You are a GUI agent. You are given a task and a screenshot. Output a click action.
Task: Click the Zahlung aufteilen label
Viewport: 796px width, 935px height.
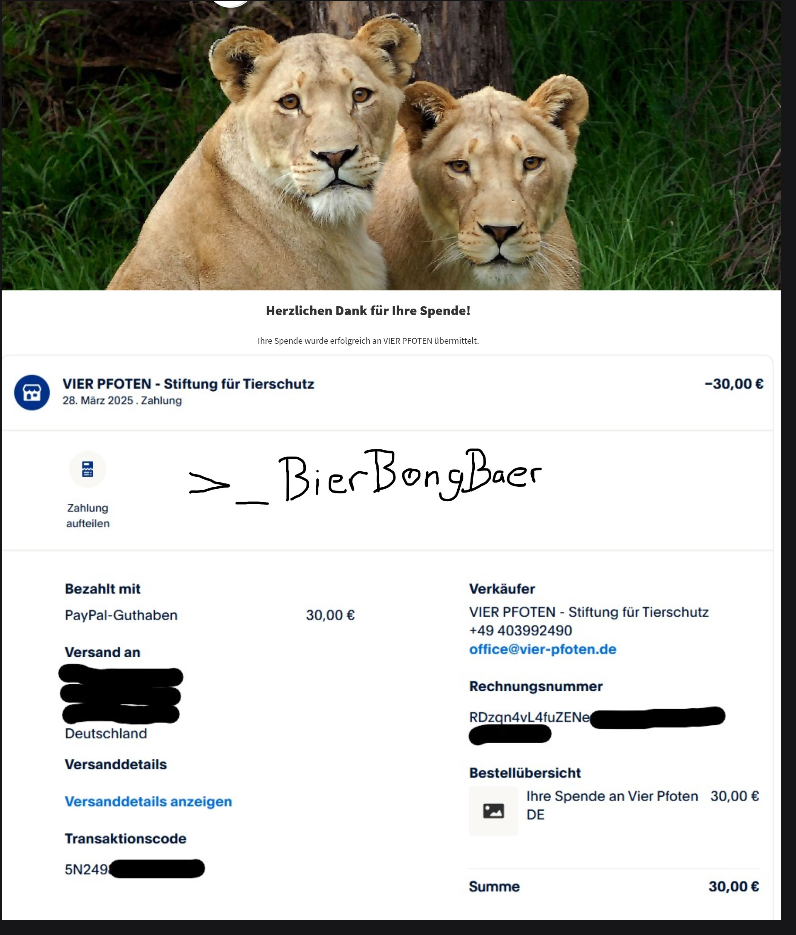(88, 516)
